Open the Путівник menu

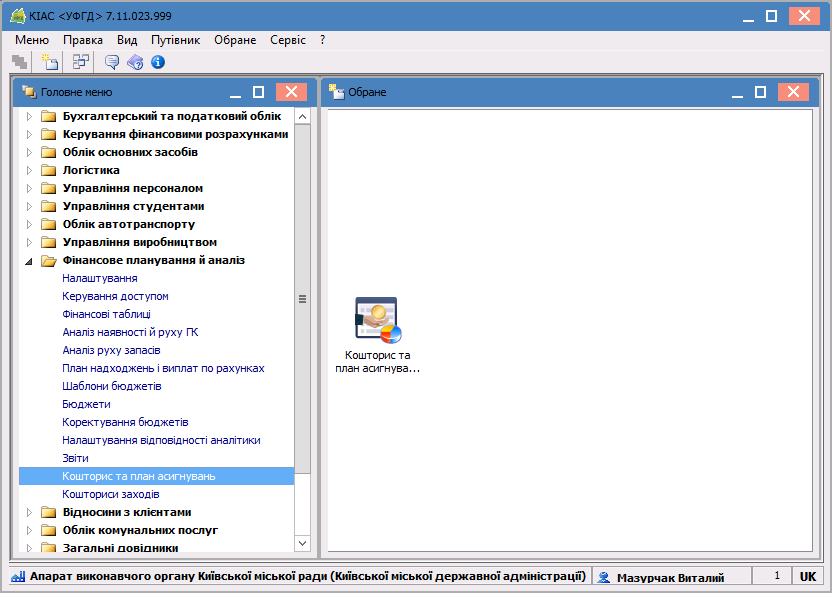coord(175,39)
